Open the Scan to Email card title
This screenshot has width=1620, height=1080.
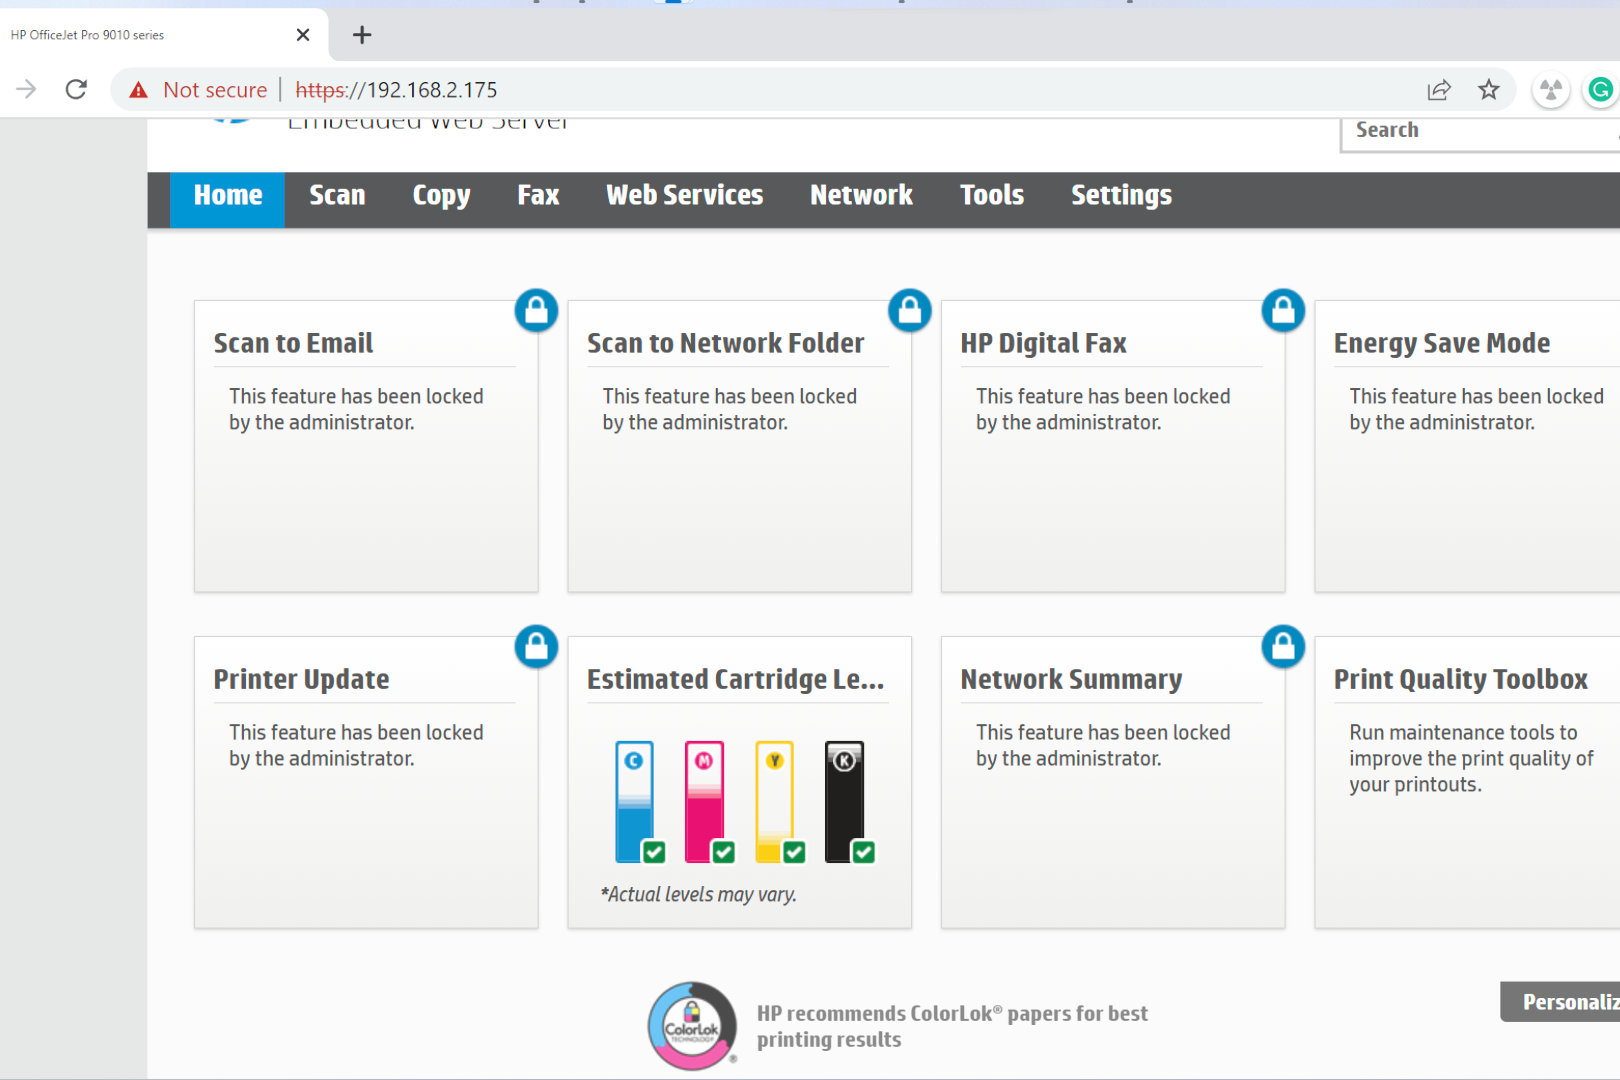tap(293, 344)
